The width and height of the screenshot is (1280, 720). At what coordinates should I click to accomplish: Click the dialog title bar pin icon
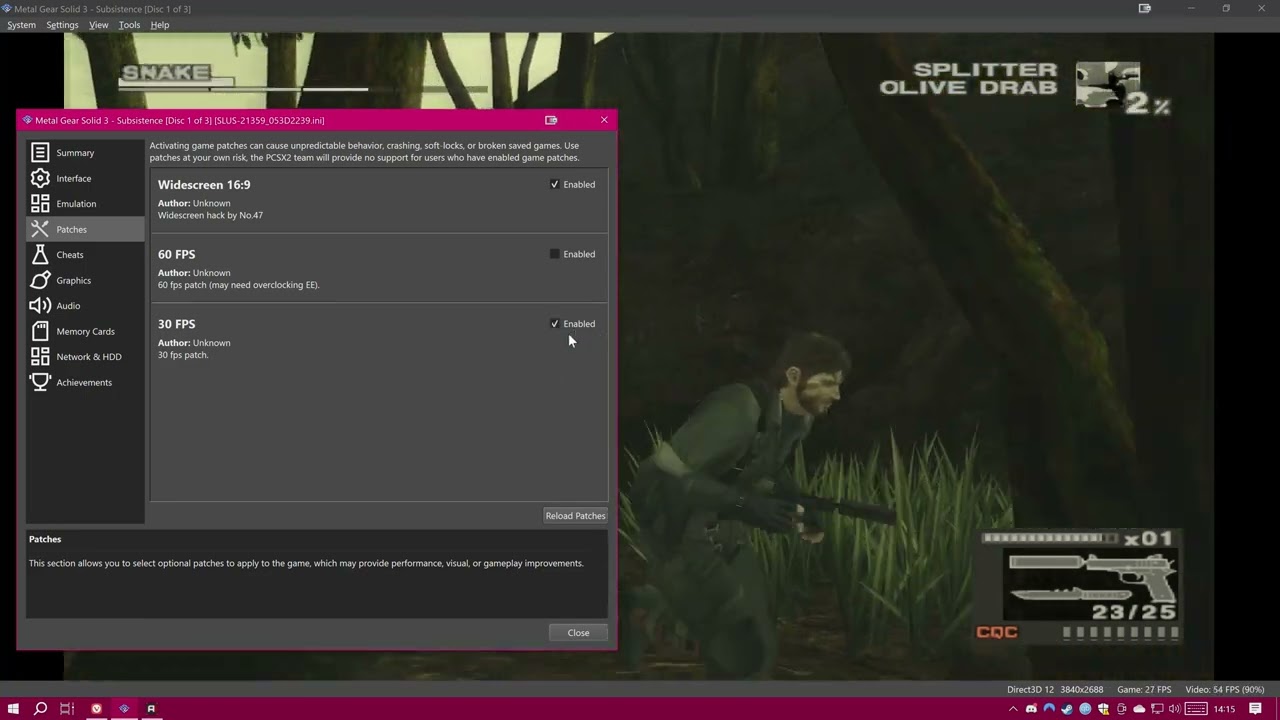[x=551, y=120]
